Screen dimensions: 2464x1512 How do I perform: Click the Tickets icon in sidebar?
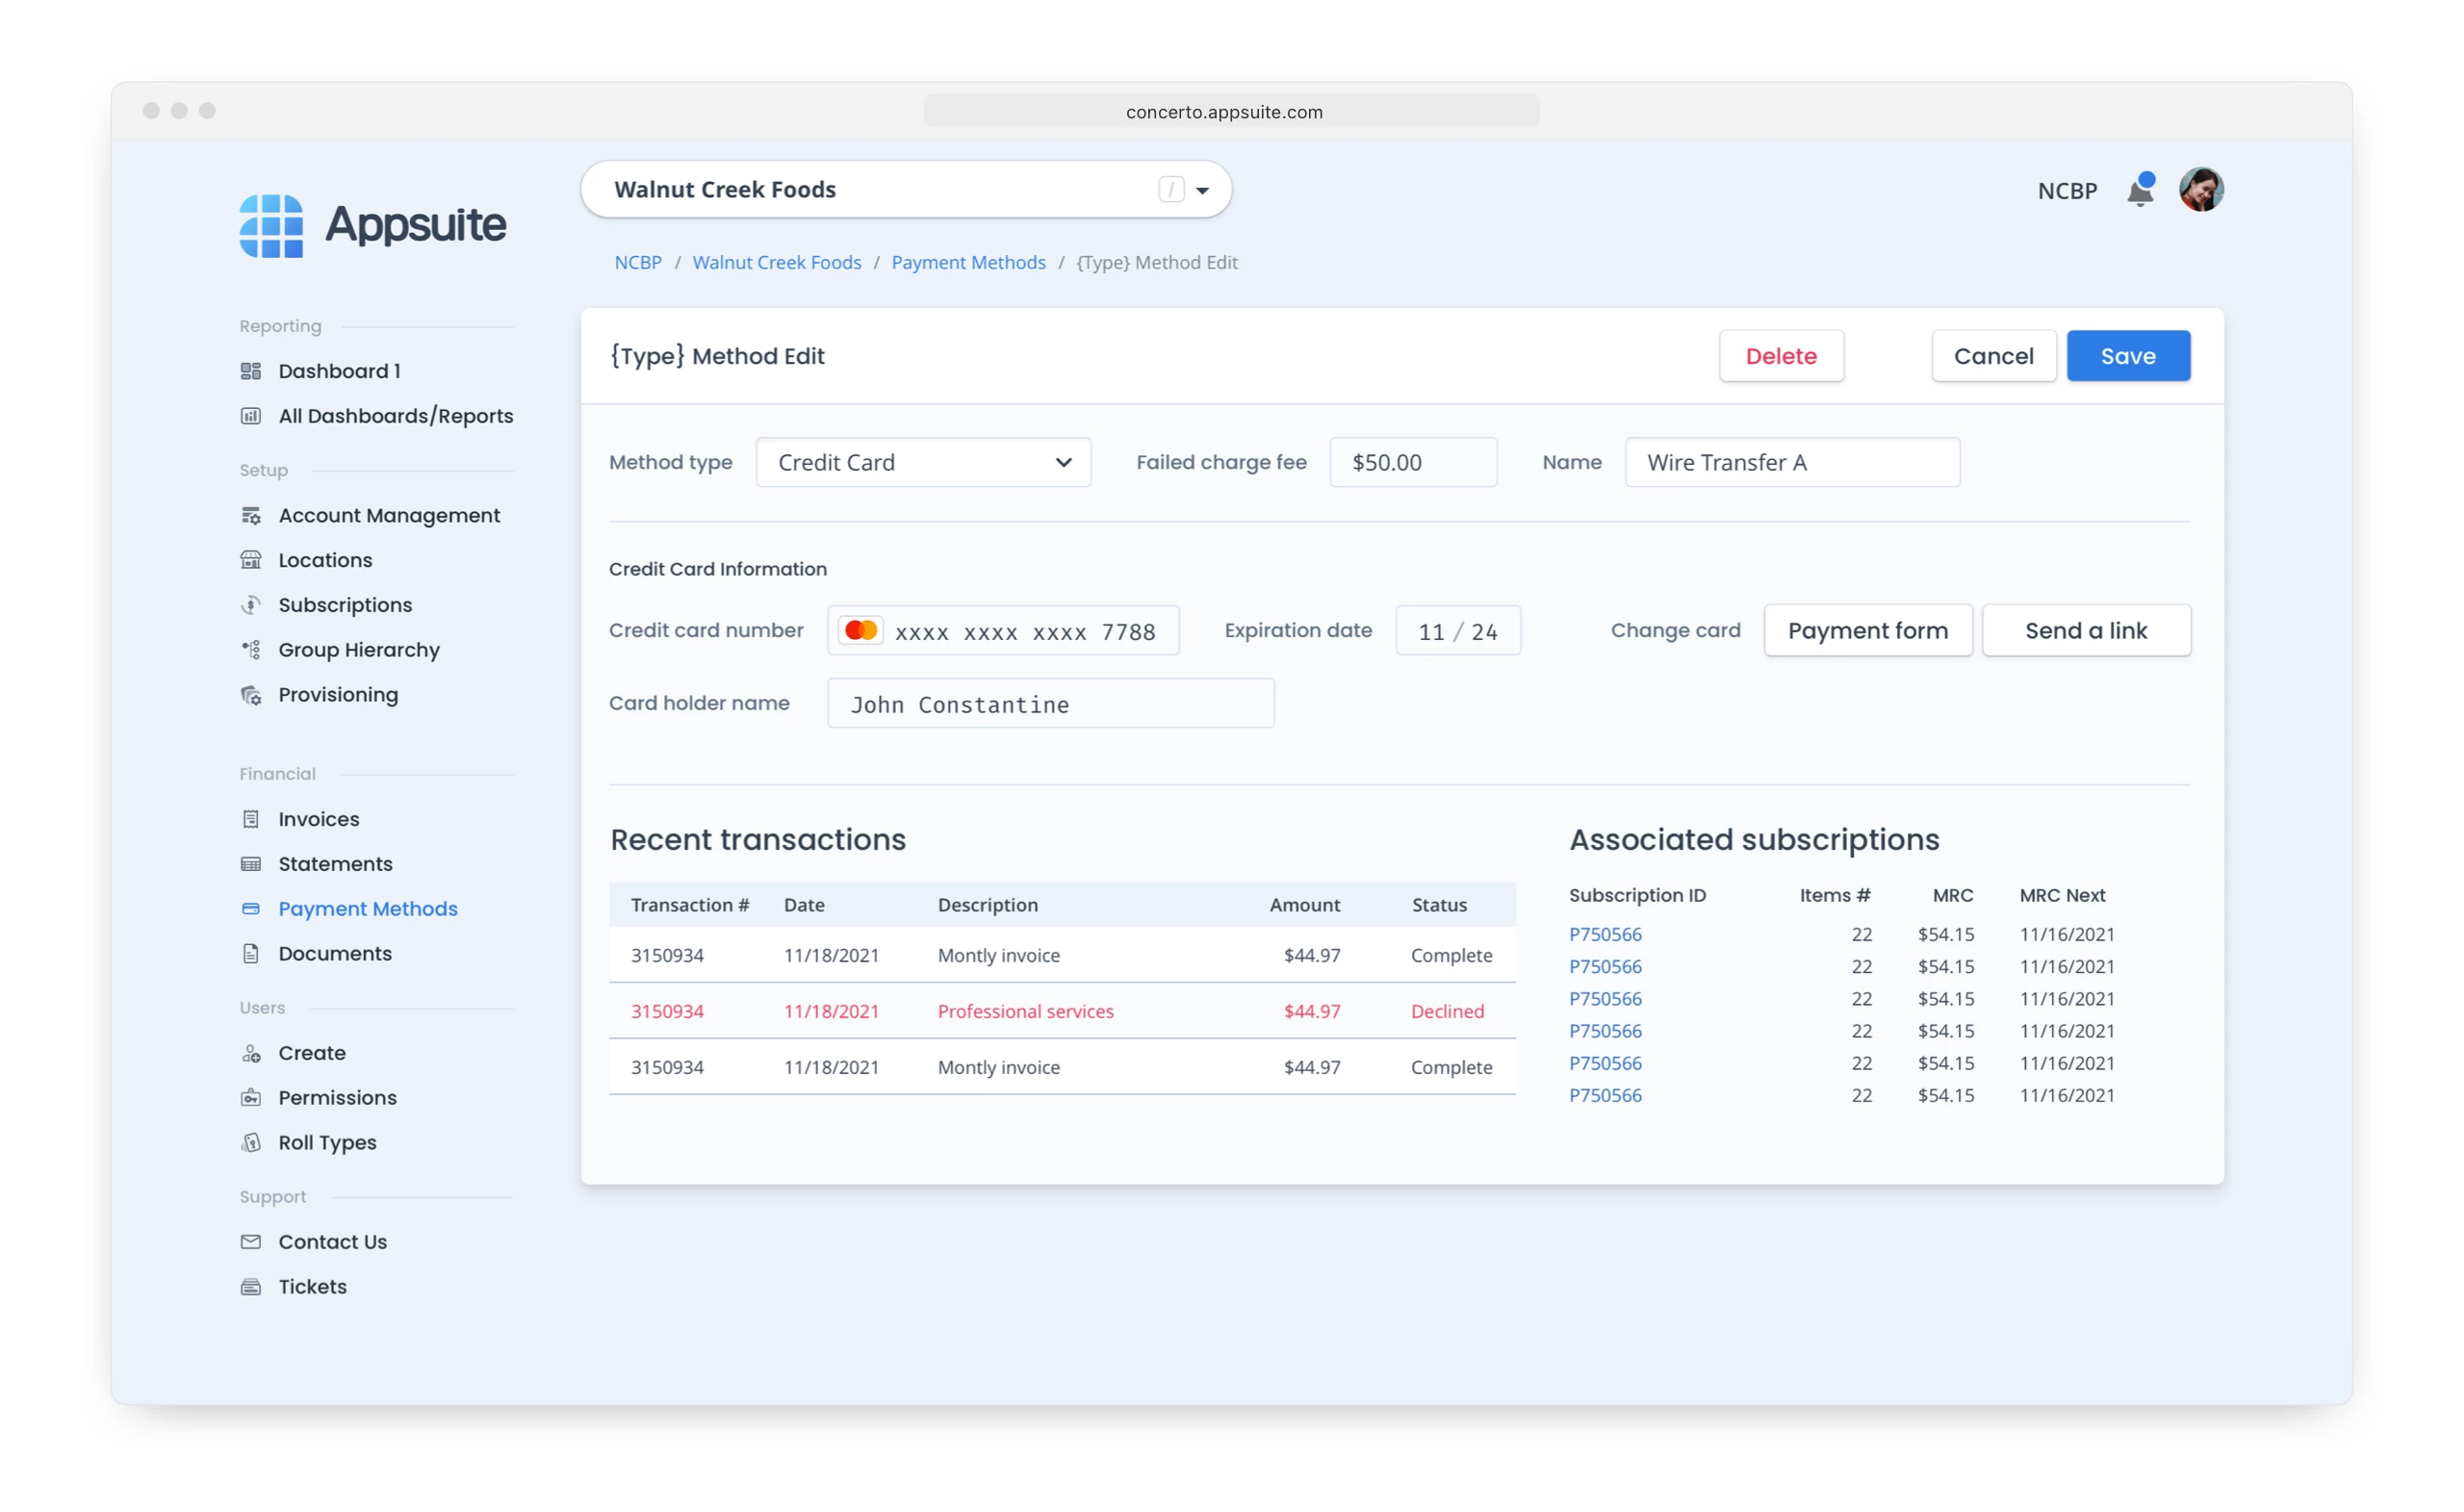click(251, 1287)
